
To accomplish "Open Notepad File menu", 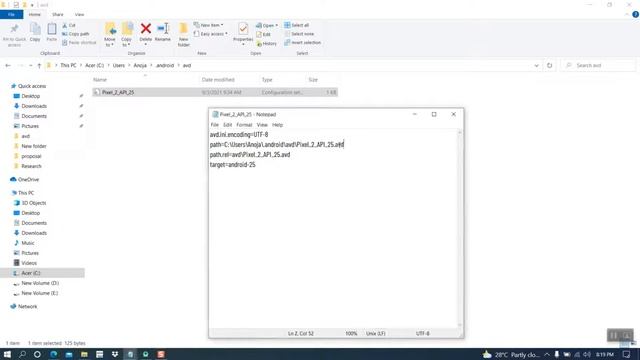I will [215, 125].
